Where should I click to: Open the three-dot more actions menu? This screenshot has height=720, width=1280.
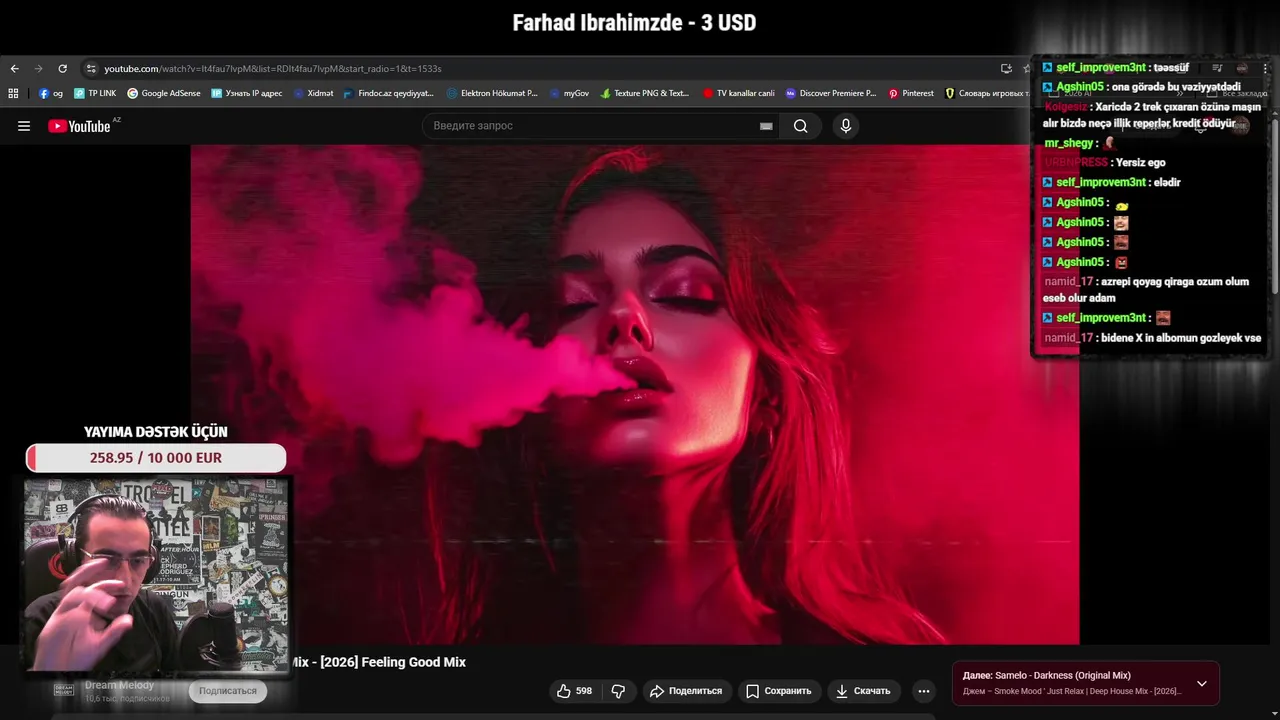point(924,691)
